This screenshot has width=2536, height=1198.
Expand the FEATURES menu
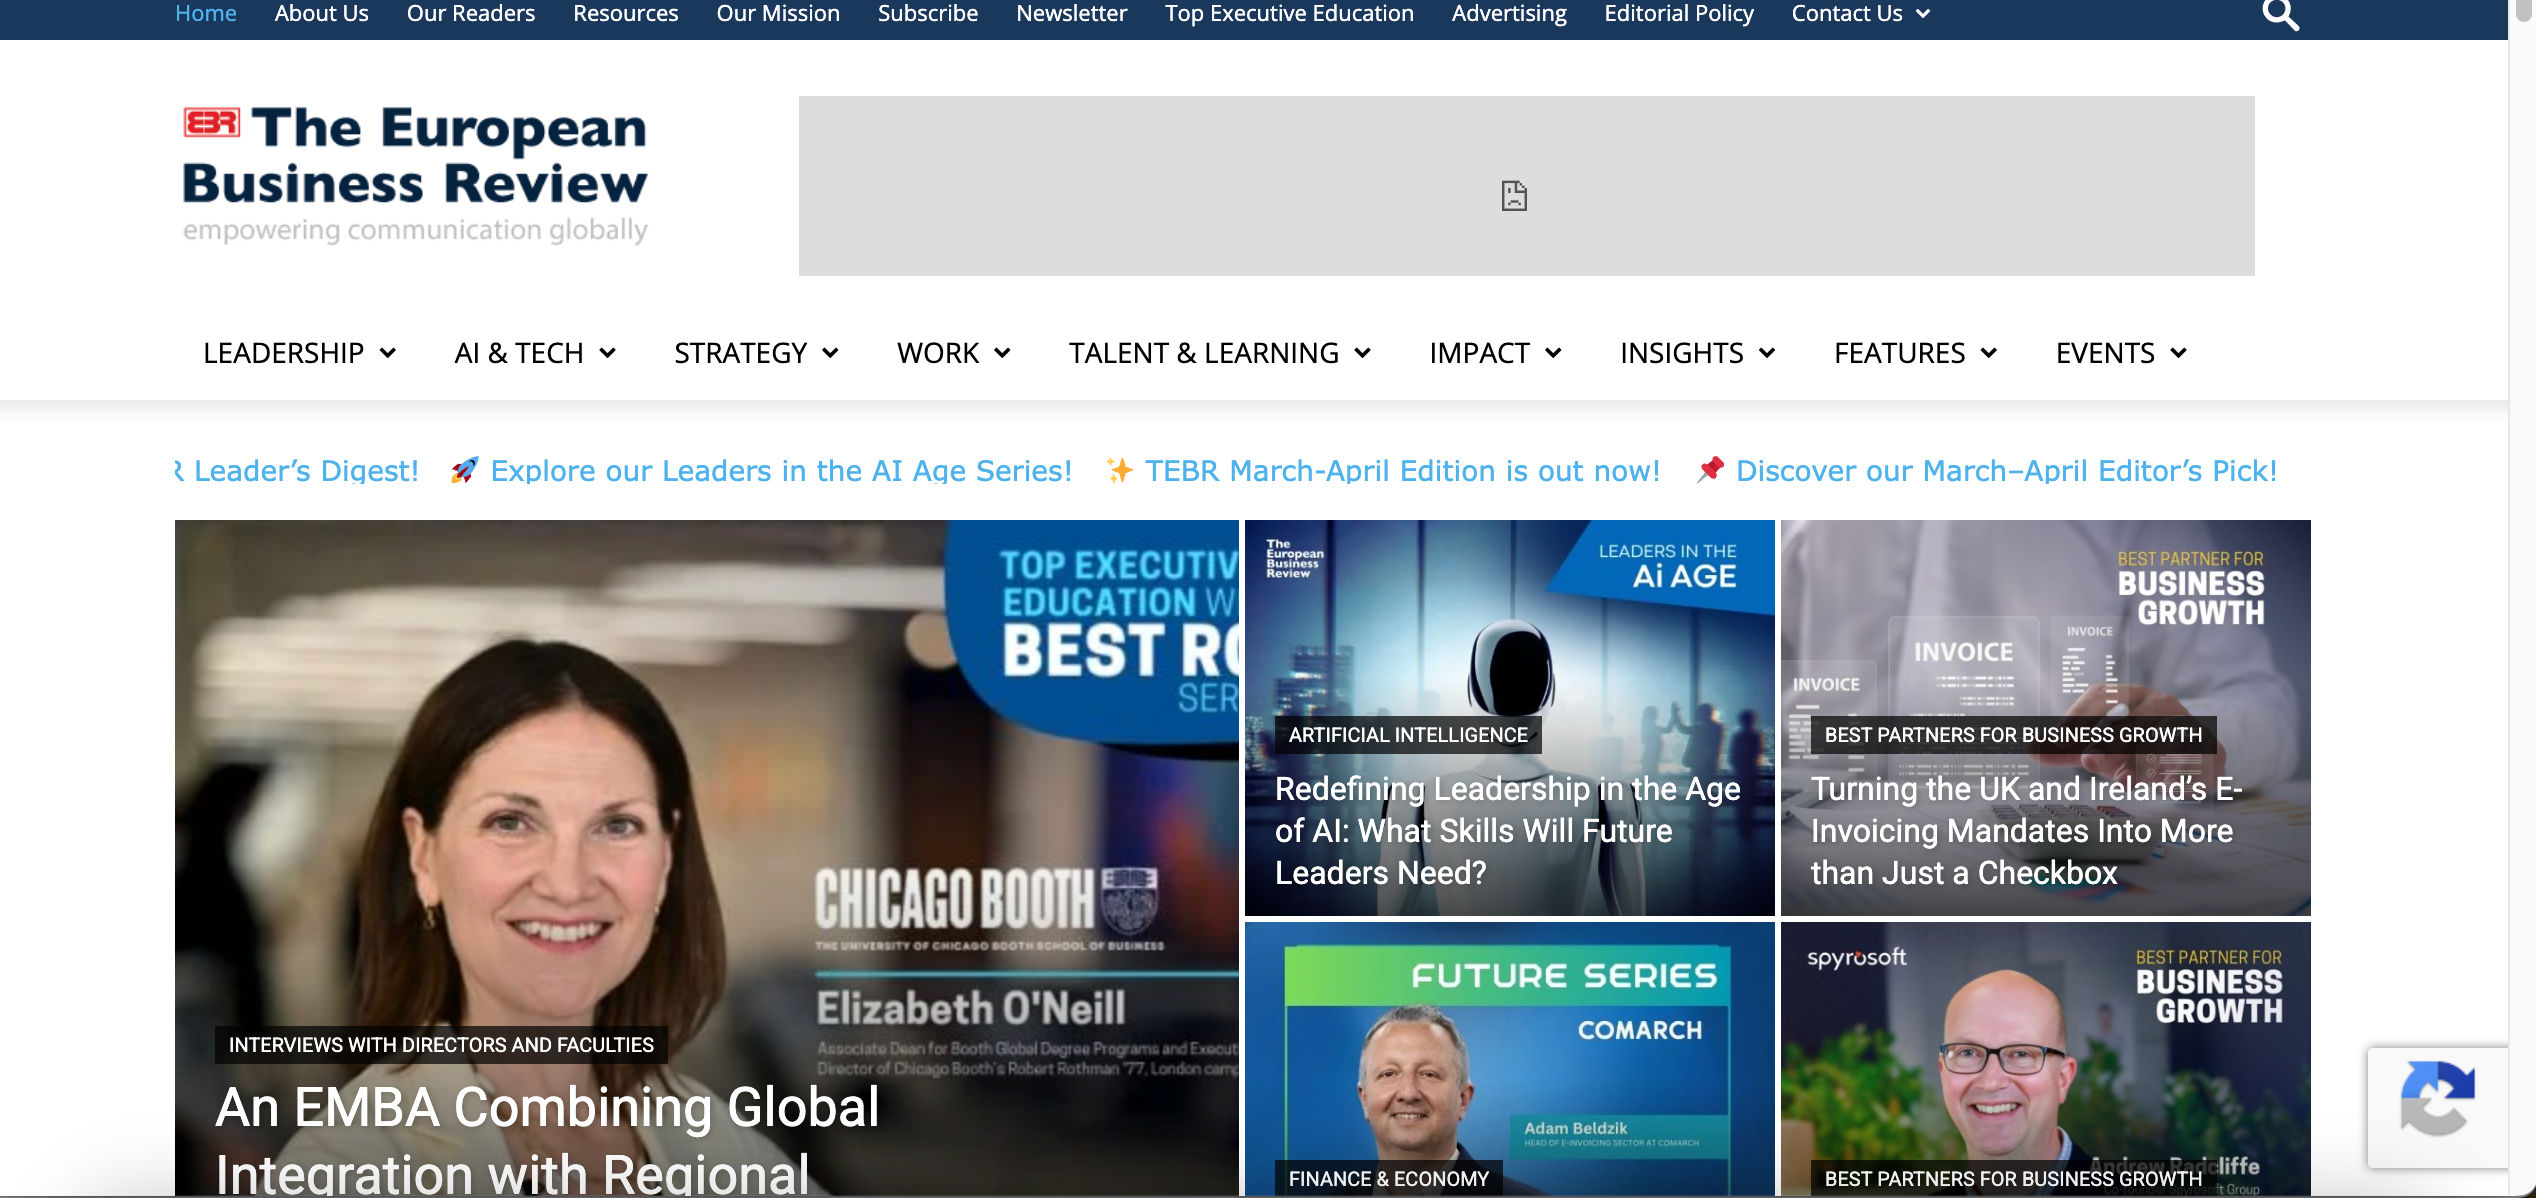click(1915, 353)
